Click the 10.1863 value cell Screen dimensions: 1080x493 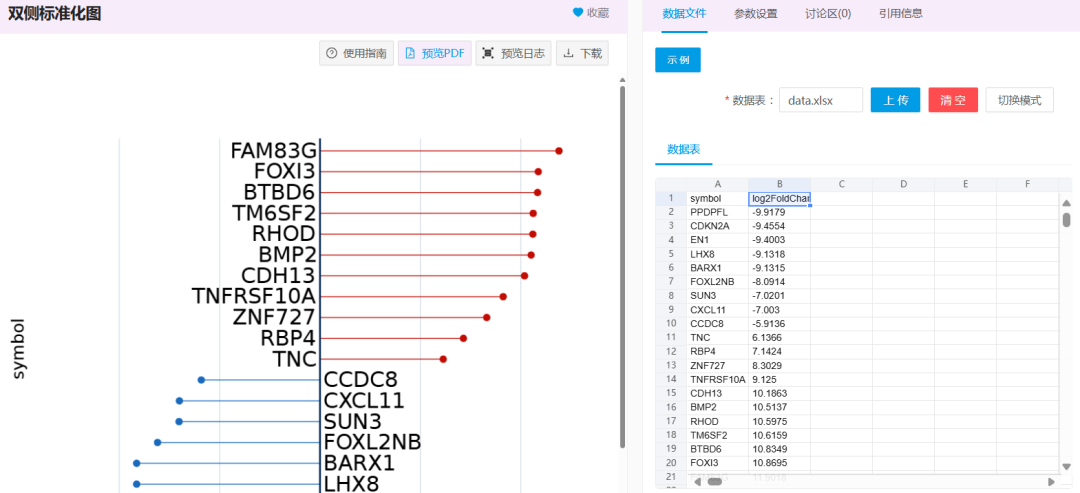click(779, 393)
